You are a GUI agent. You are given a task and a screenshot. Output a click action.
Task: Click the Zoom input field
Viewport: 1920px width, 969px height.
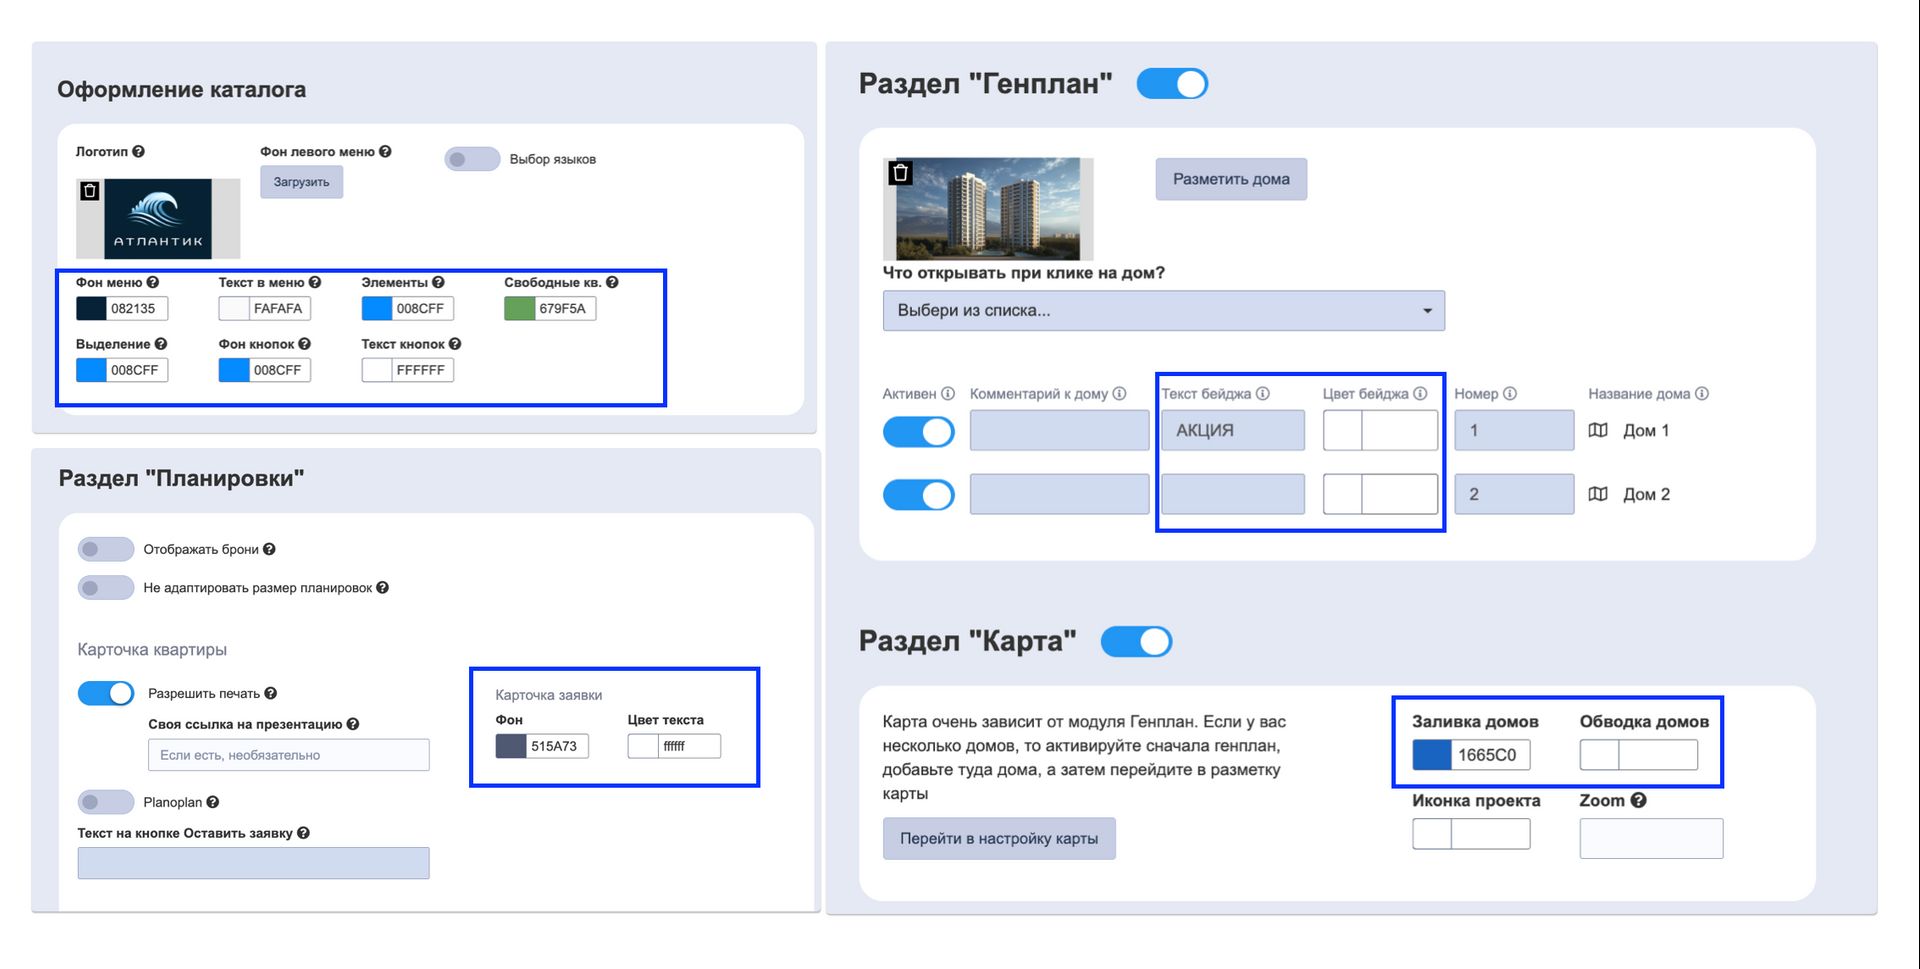point(1652,838)
